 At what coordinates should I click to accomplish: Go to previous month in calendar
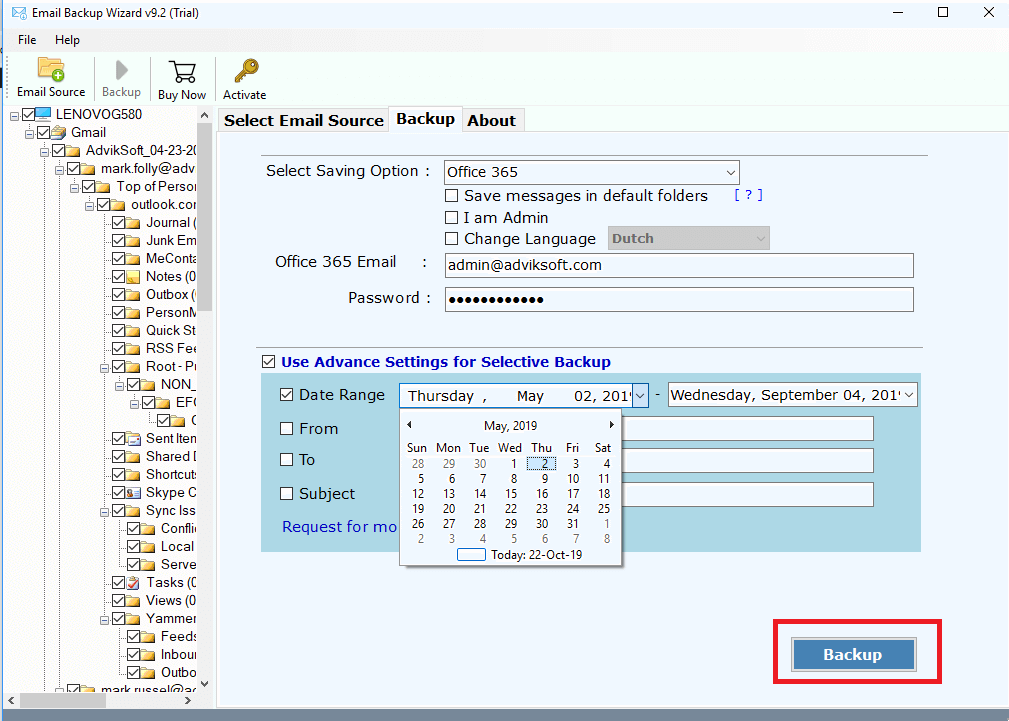tap(409, 425)
